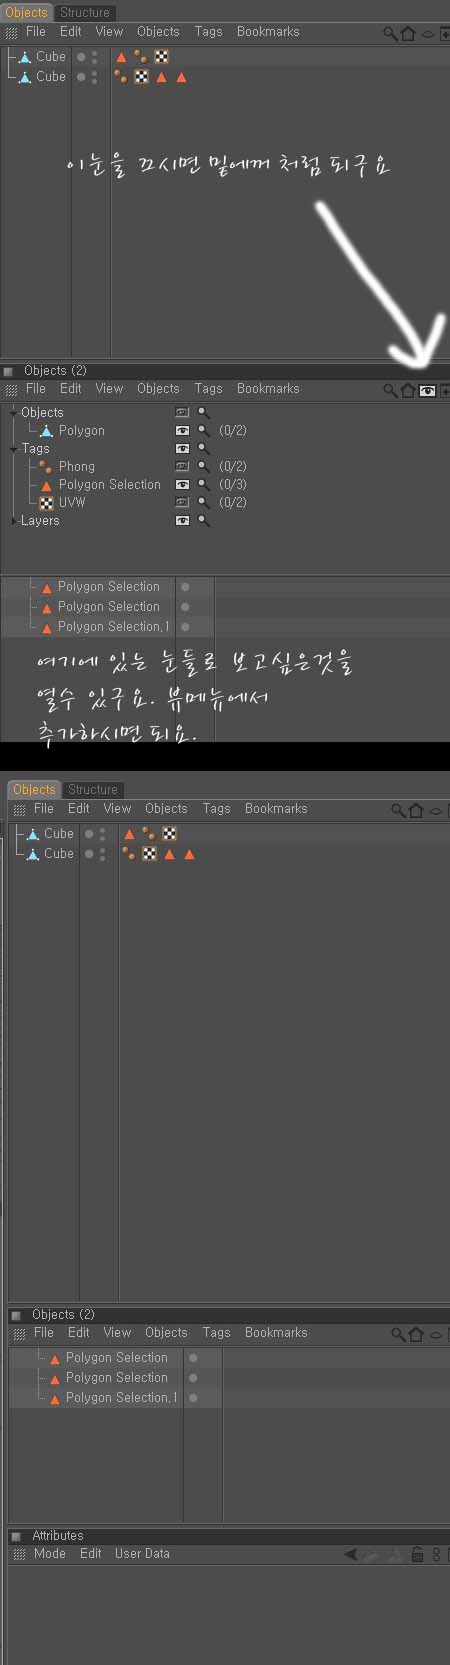This screenshot has width=450, height=1665.
Task: Expand the Layers category in the filter tree
Action: point(14,520)
